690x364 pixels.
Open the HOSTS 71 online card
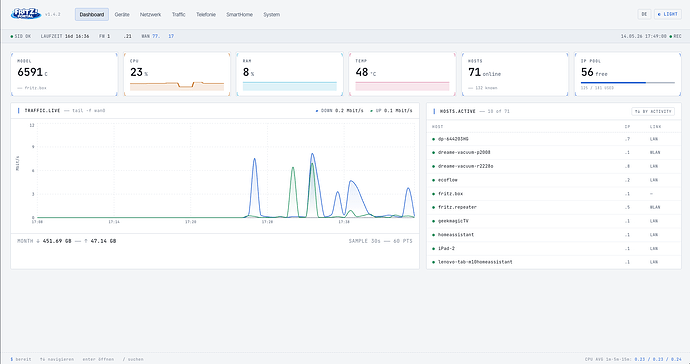[x=515, y=74]
